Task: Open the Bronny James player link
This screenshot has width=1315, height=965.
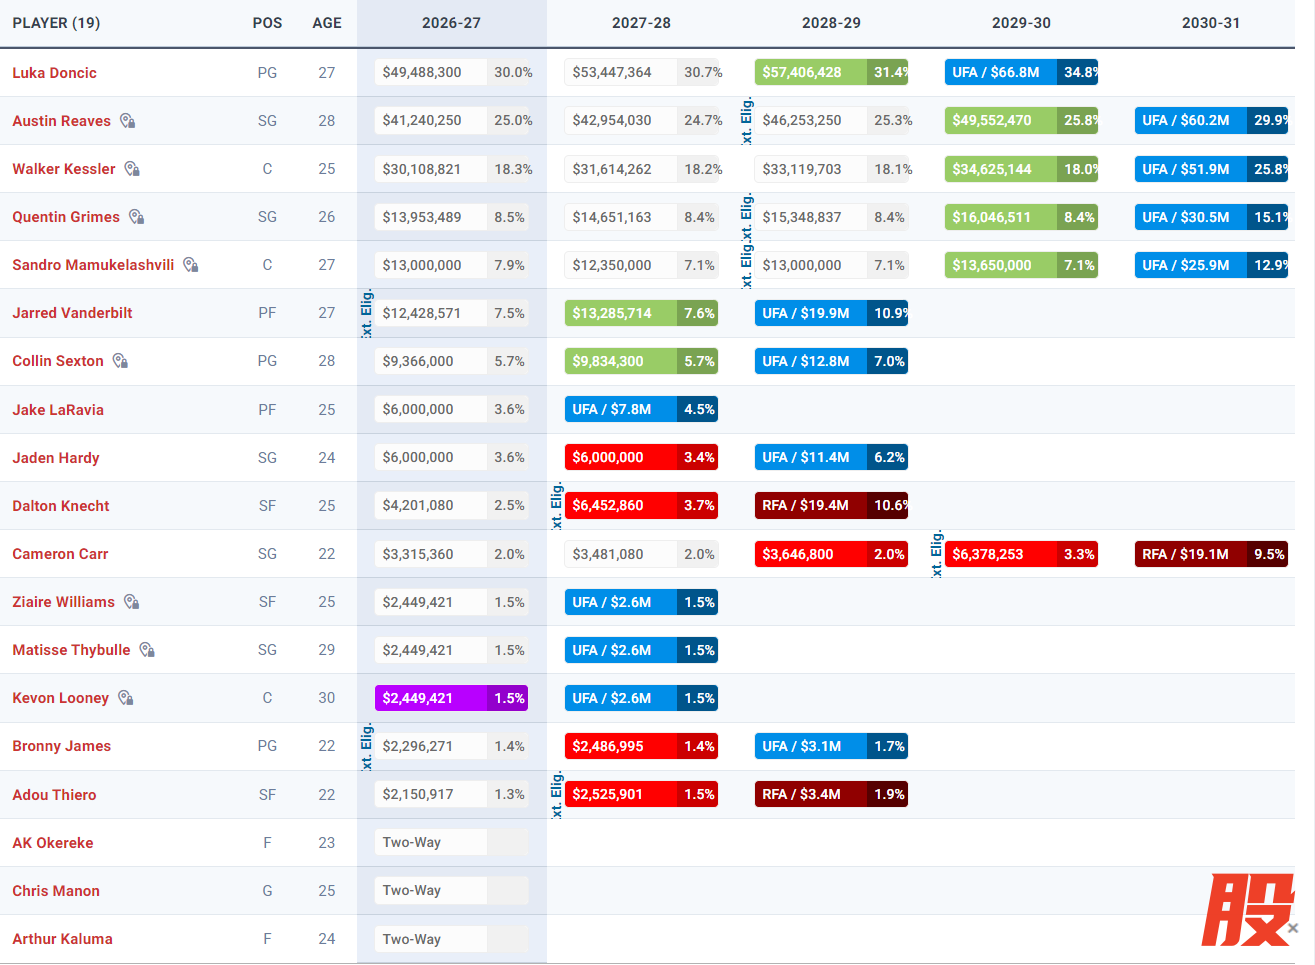Action: 61,746
